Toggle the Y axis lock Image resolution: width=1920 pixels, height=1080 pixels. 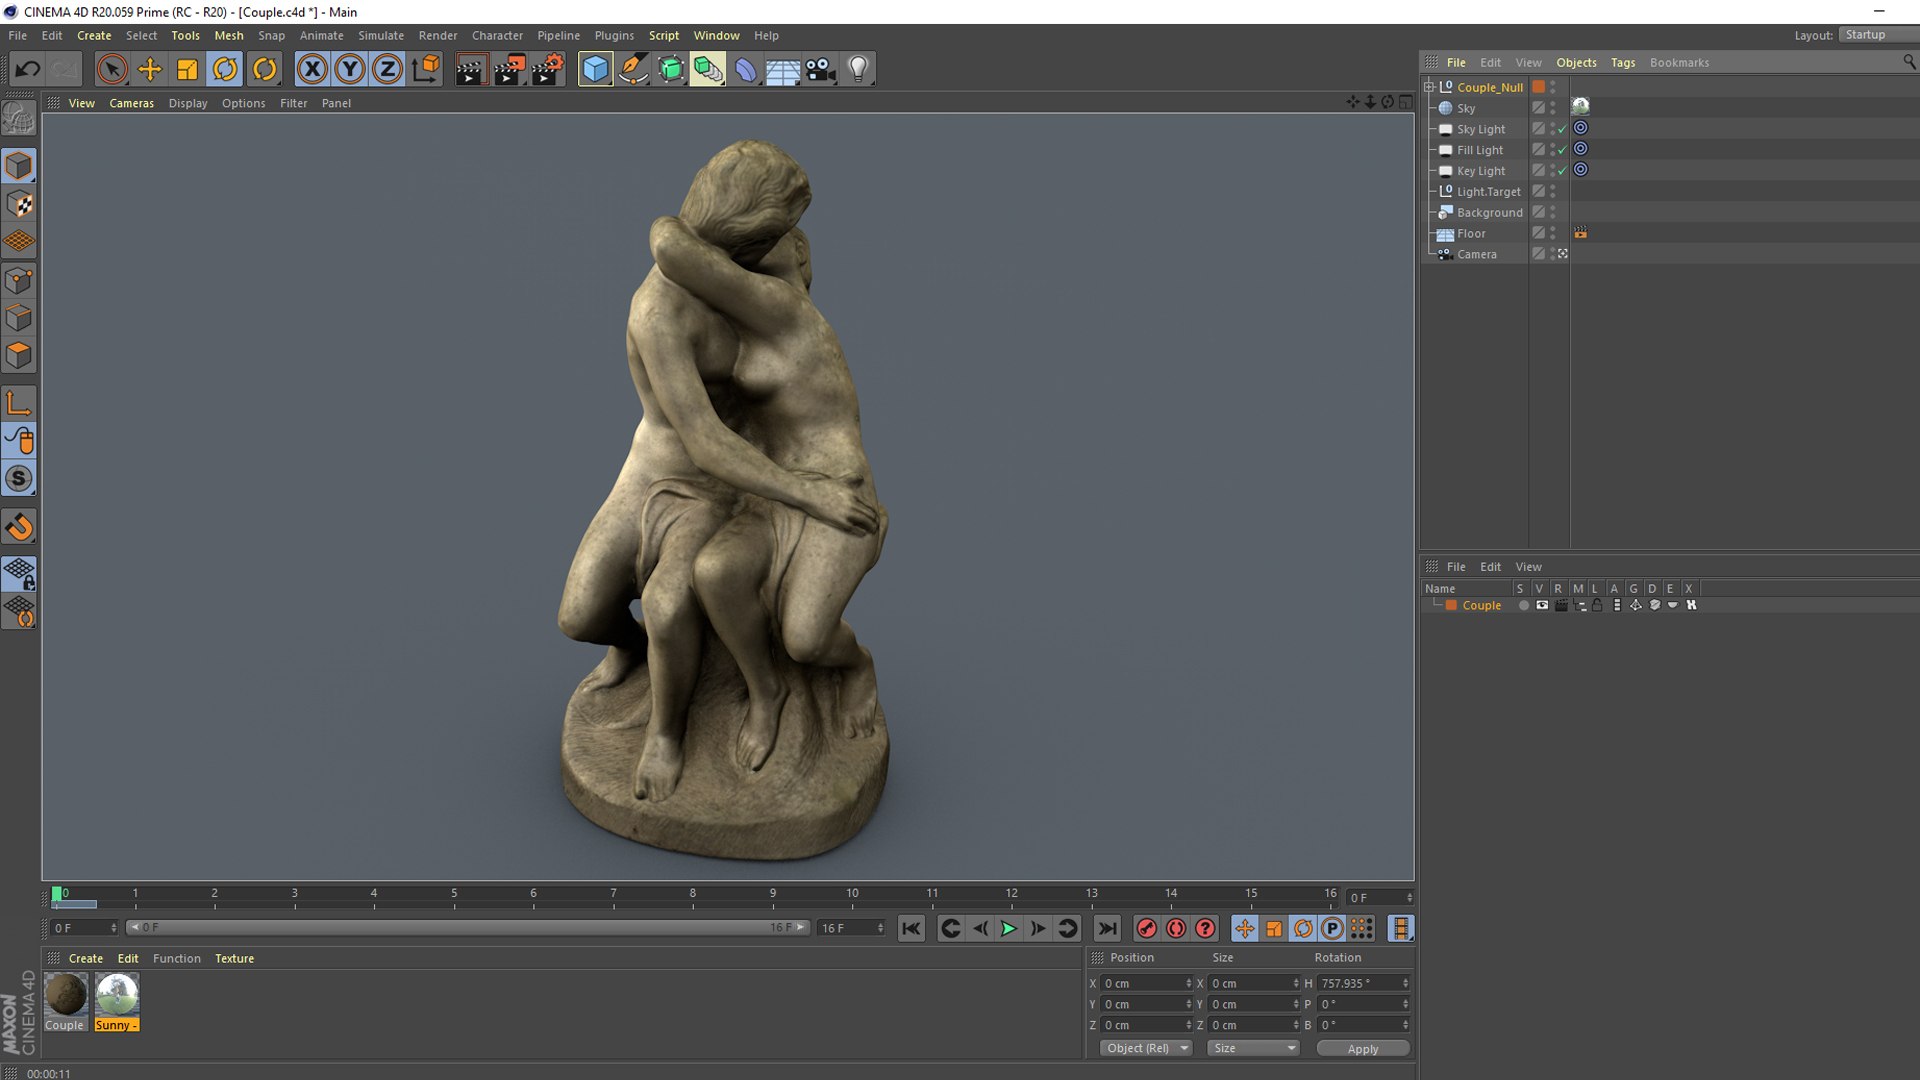[x=350, y=69]
